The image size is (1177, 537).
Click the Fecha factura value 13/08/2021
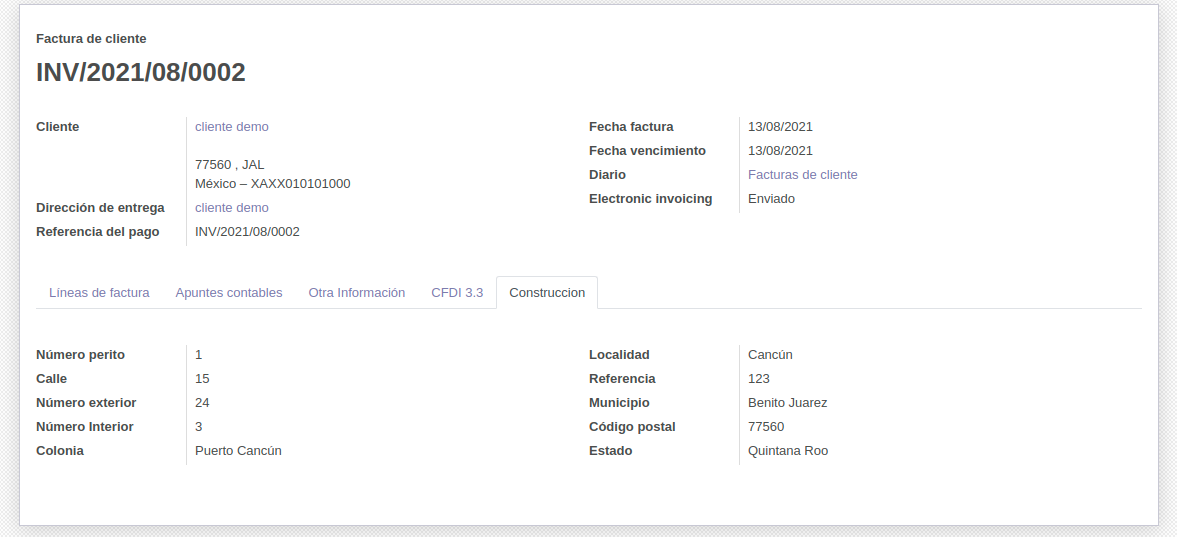click(x=780, y=127)
